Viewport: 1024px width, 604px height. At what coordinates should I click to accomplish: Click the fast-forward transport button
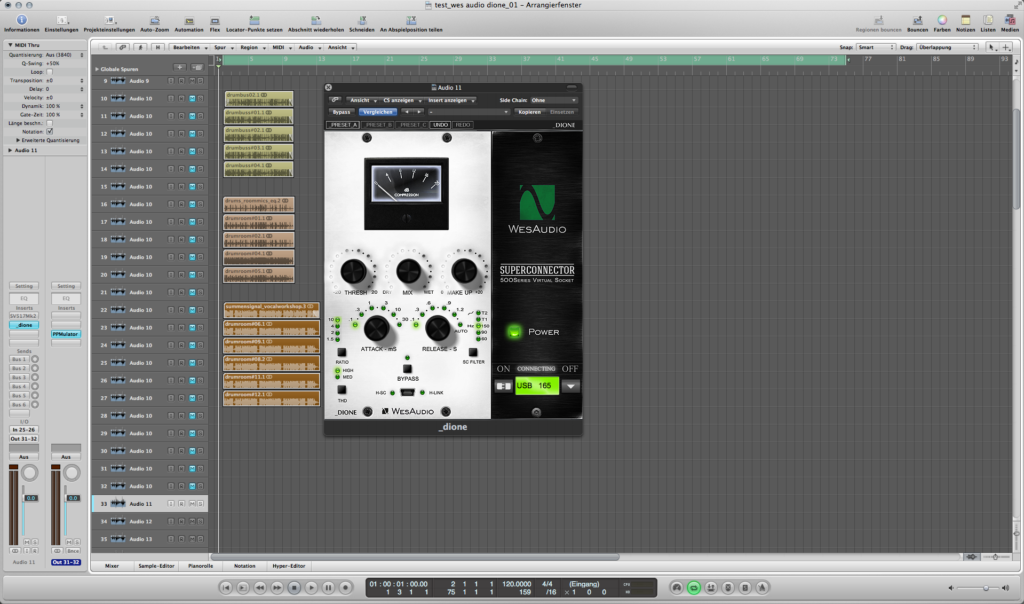(x=277, y=588)
